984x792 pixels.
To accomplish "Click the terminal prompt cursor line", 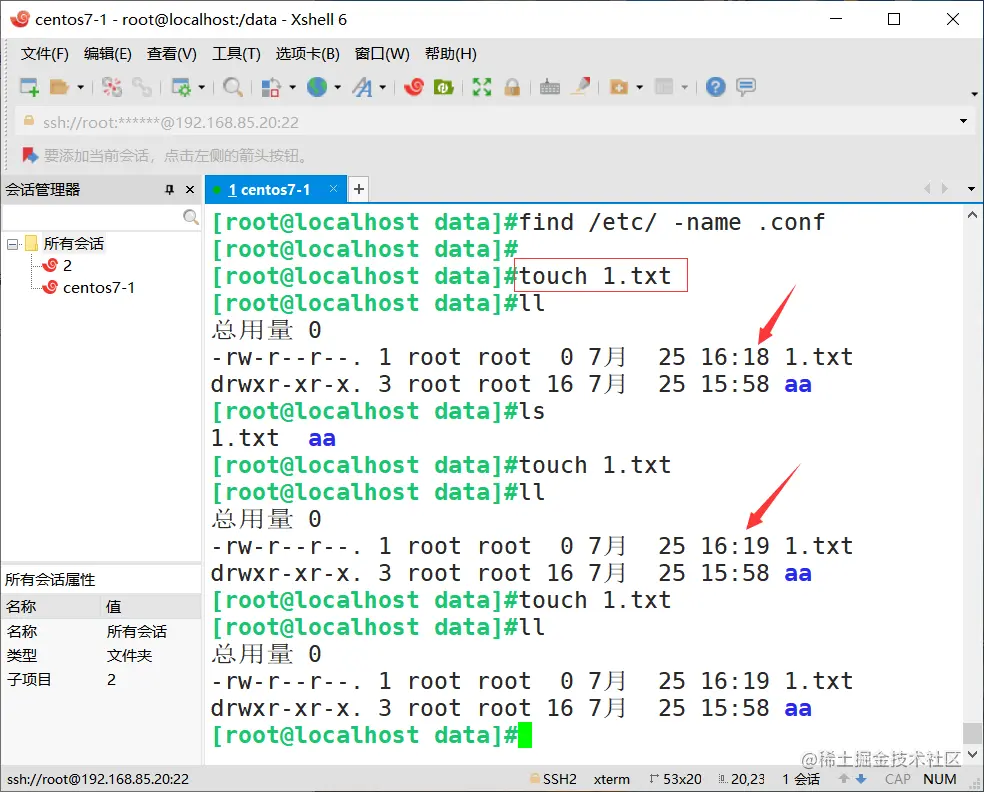I will 372,735.
